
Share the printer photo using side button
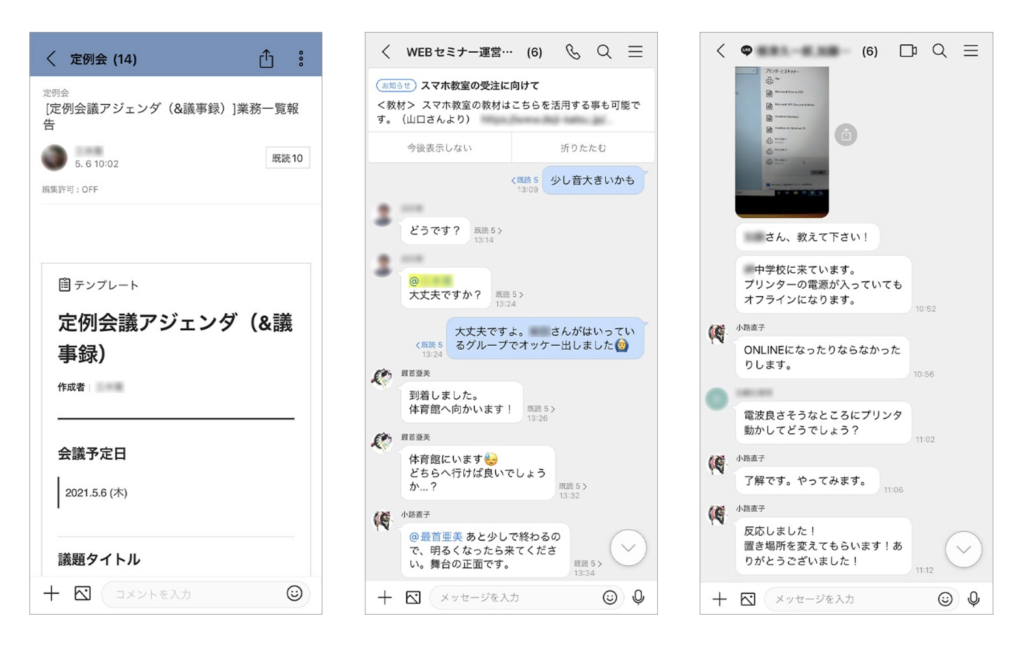(846, 134)
